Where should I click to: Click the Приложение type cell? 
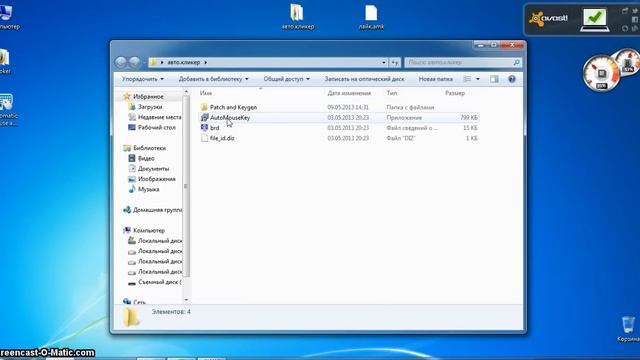click(404, 118)
